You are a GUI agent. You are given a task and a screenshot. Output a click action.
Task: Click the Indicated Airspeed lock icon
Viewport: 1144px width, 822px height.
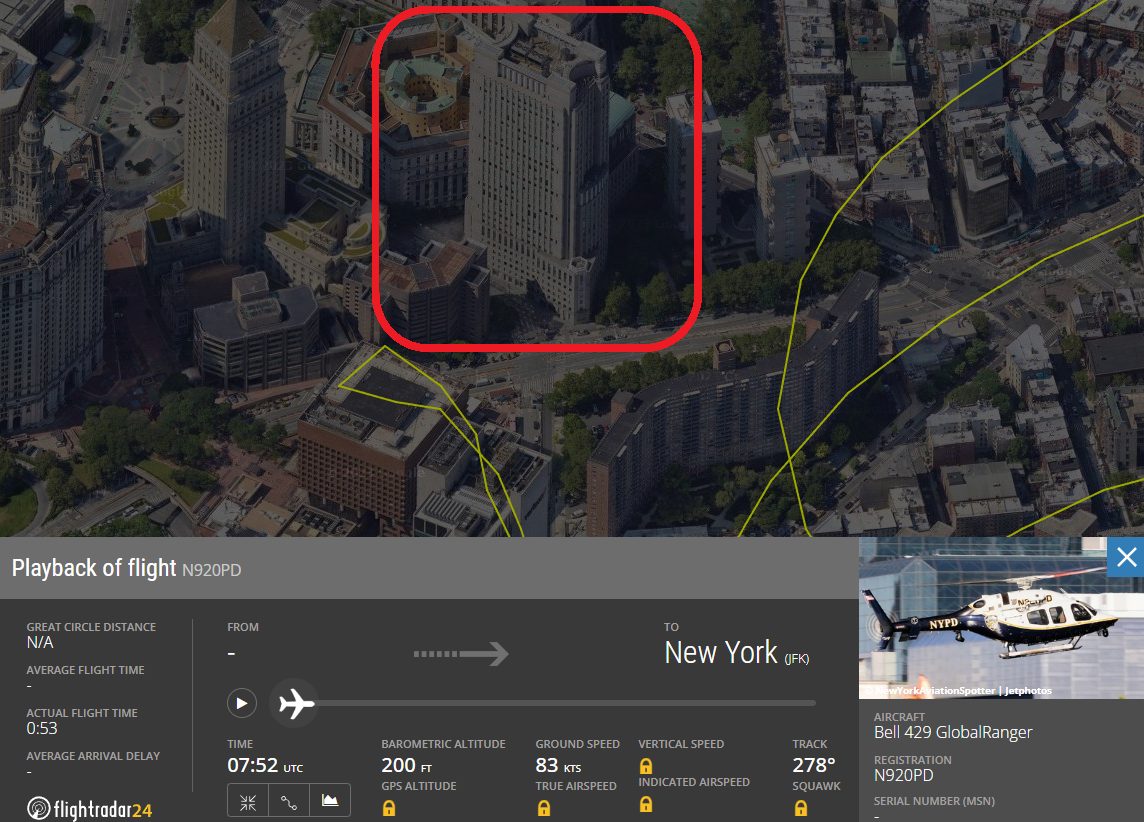coord(646,803)
